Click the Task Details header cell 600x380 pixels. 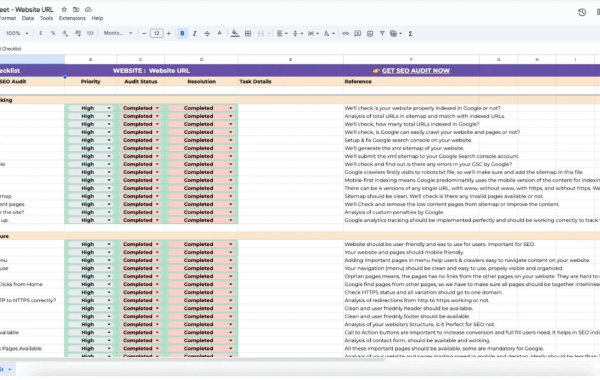pos(290,82)
